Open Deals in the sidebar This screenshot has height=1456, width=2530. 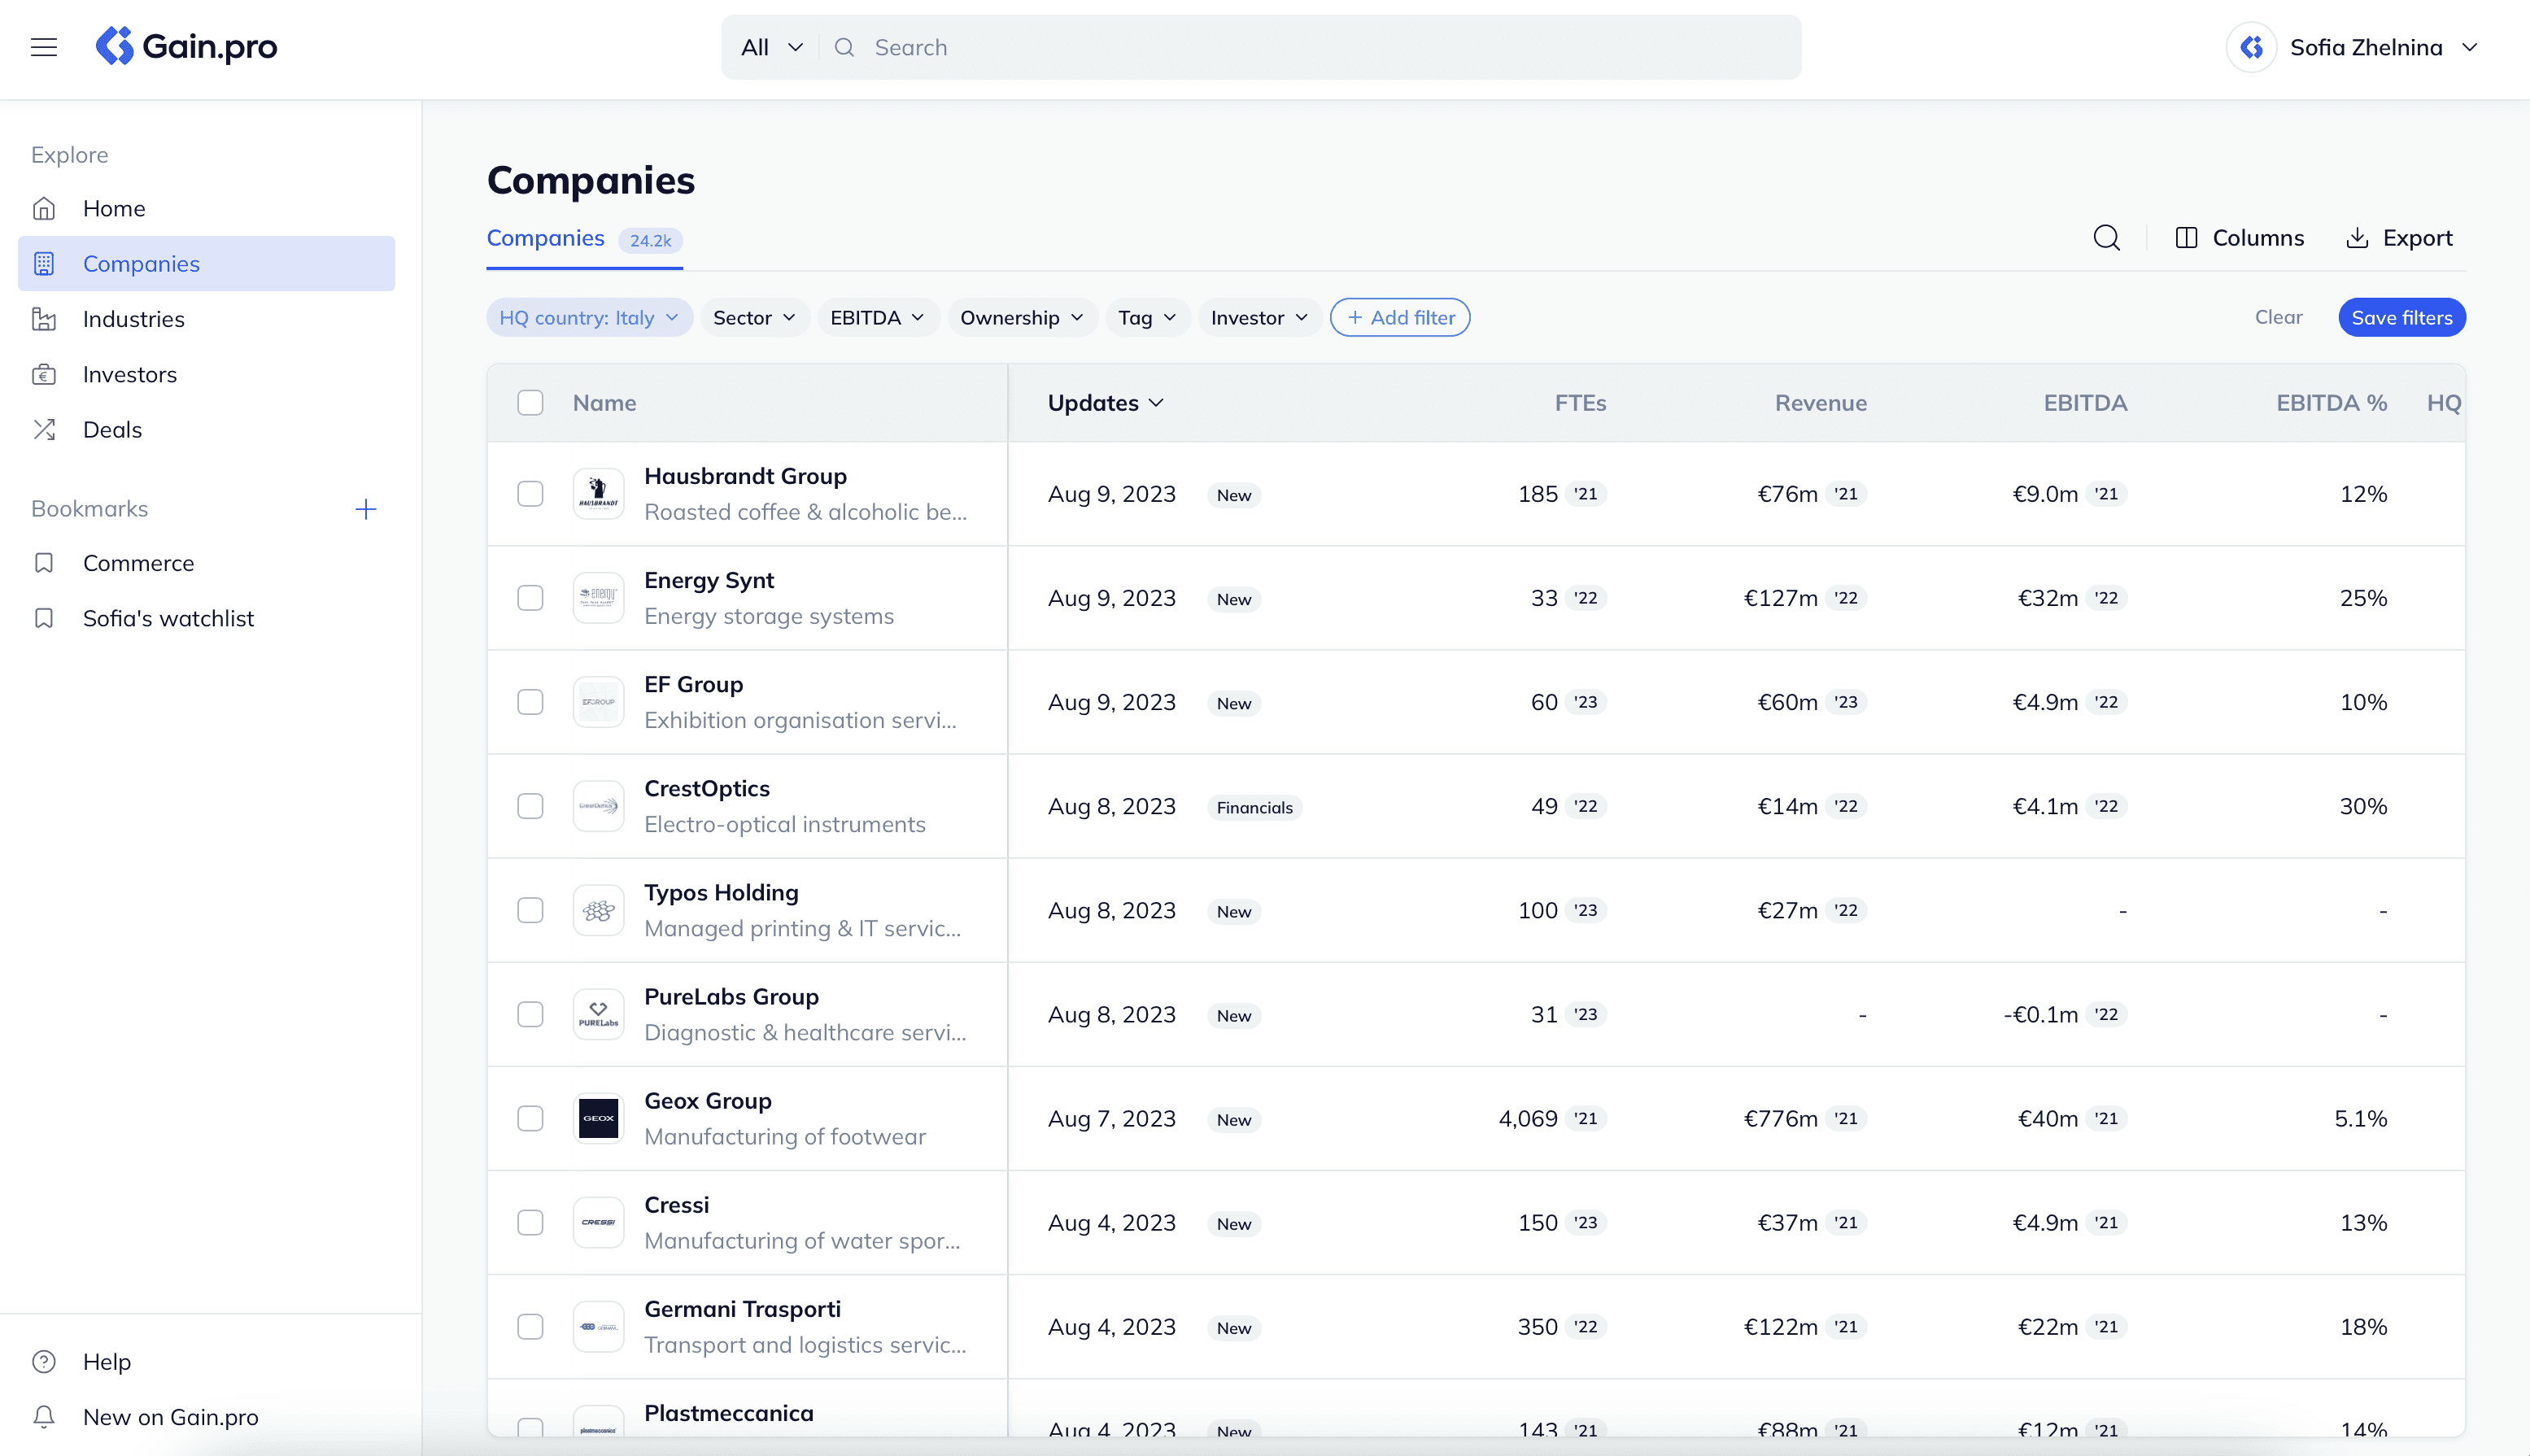[206, 429]
